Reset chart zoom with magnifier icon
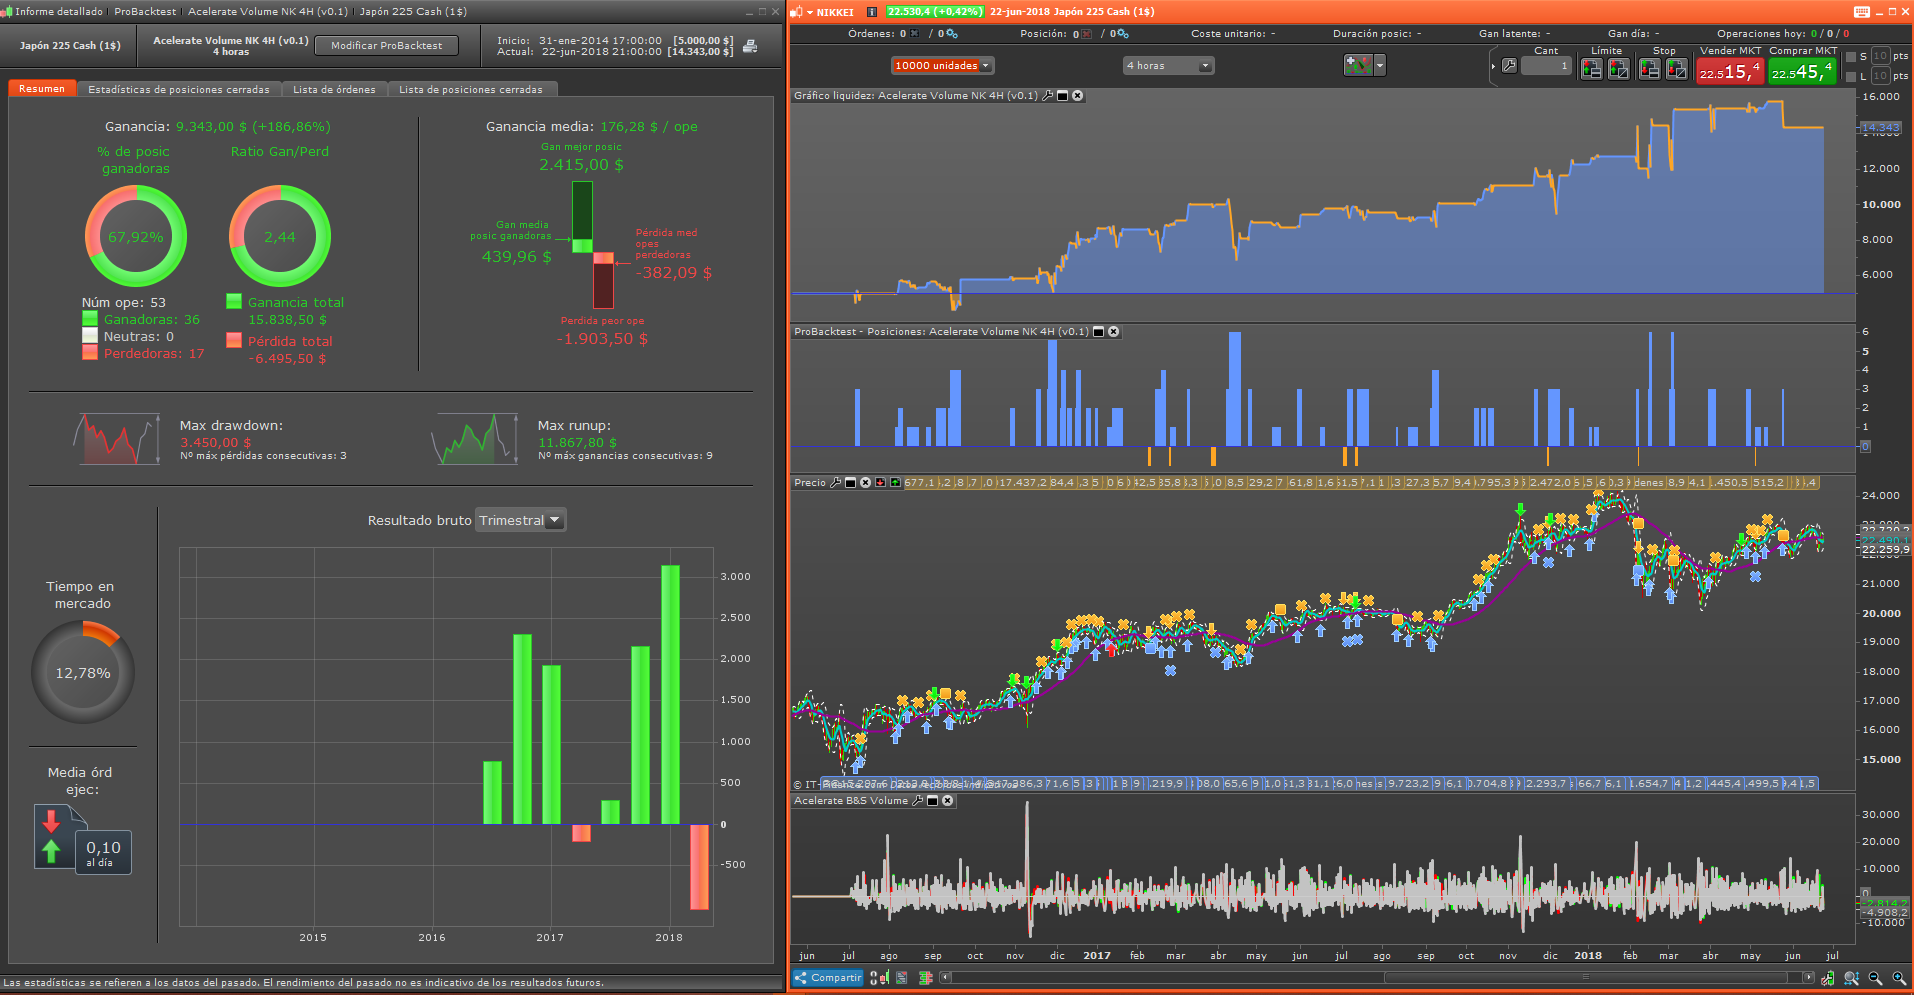This screenshot has height=995, width=1914. coord(1852,978)
